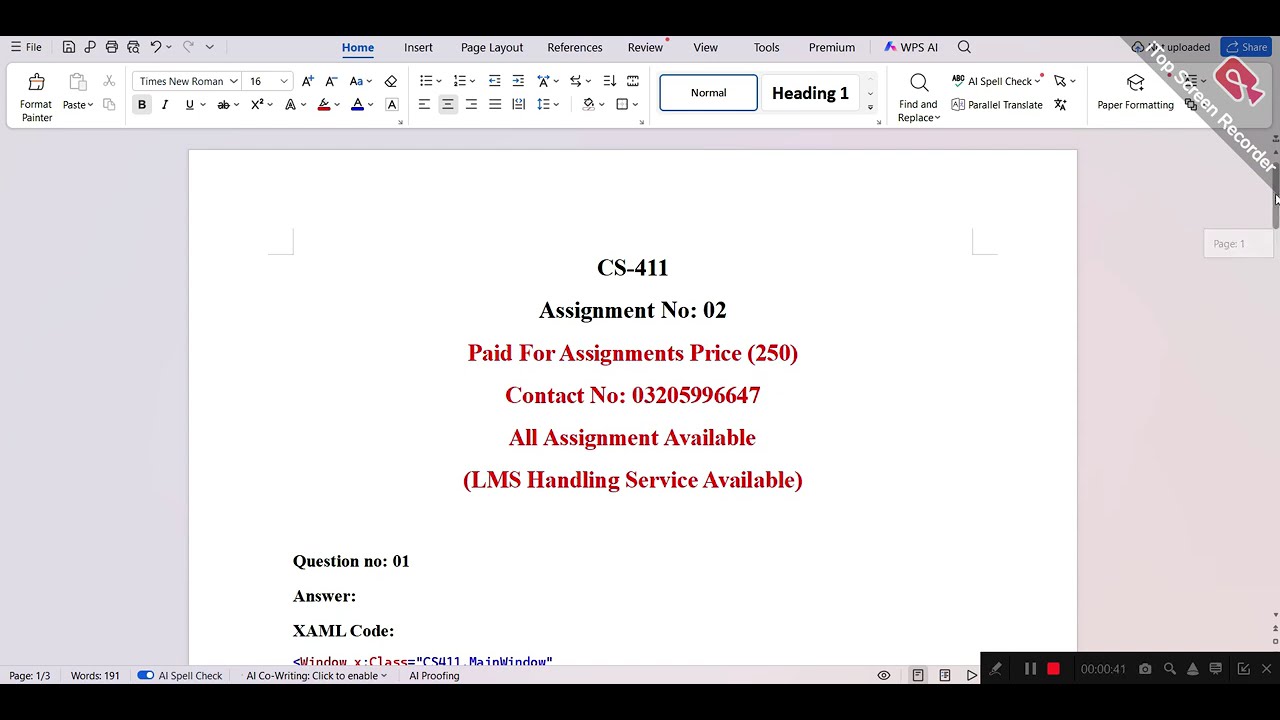
Task: Open the search icon beside WPS AI
Action: tap(964, 47)
